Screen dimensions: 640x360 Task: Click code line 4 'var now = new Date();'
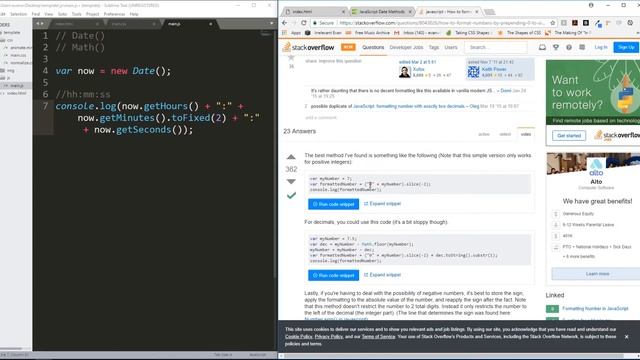coord(113,71)
